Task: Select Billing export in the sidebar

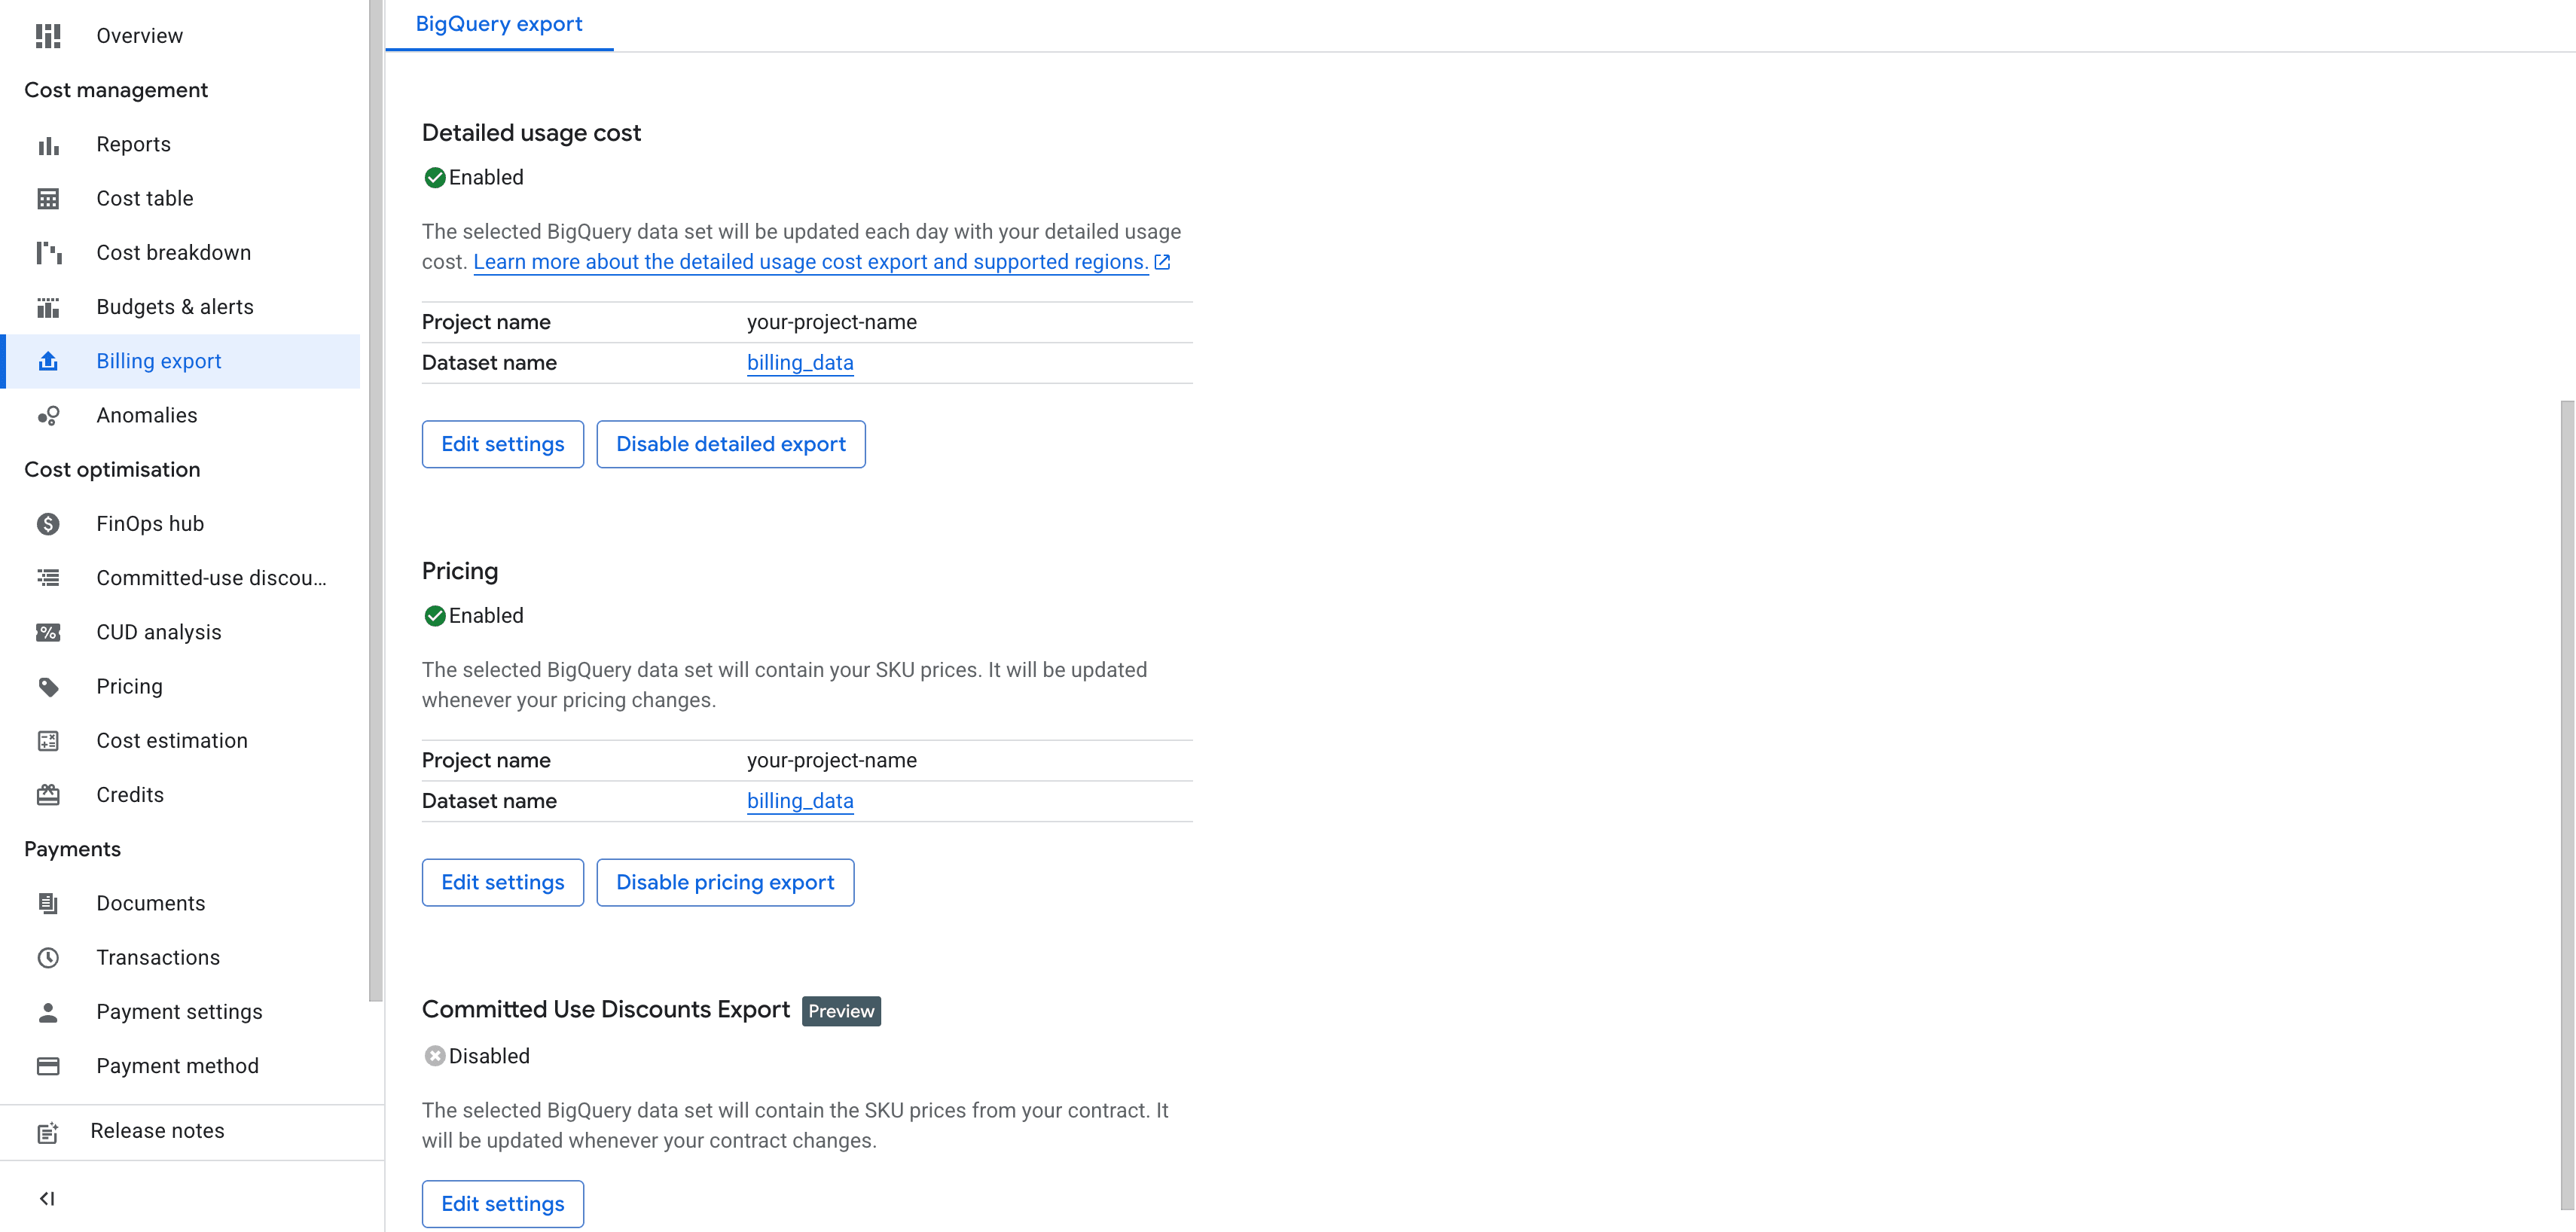Action: point(159,361)
